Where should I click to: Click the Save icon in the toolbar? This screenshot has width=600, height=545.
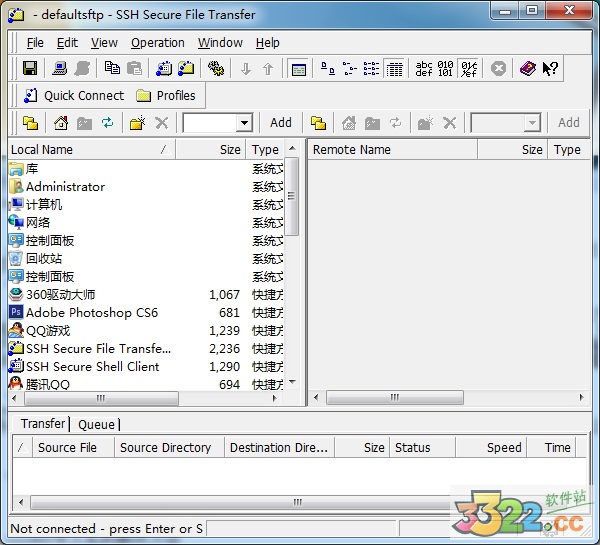click(30, 69)
